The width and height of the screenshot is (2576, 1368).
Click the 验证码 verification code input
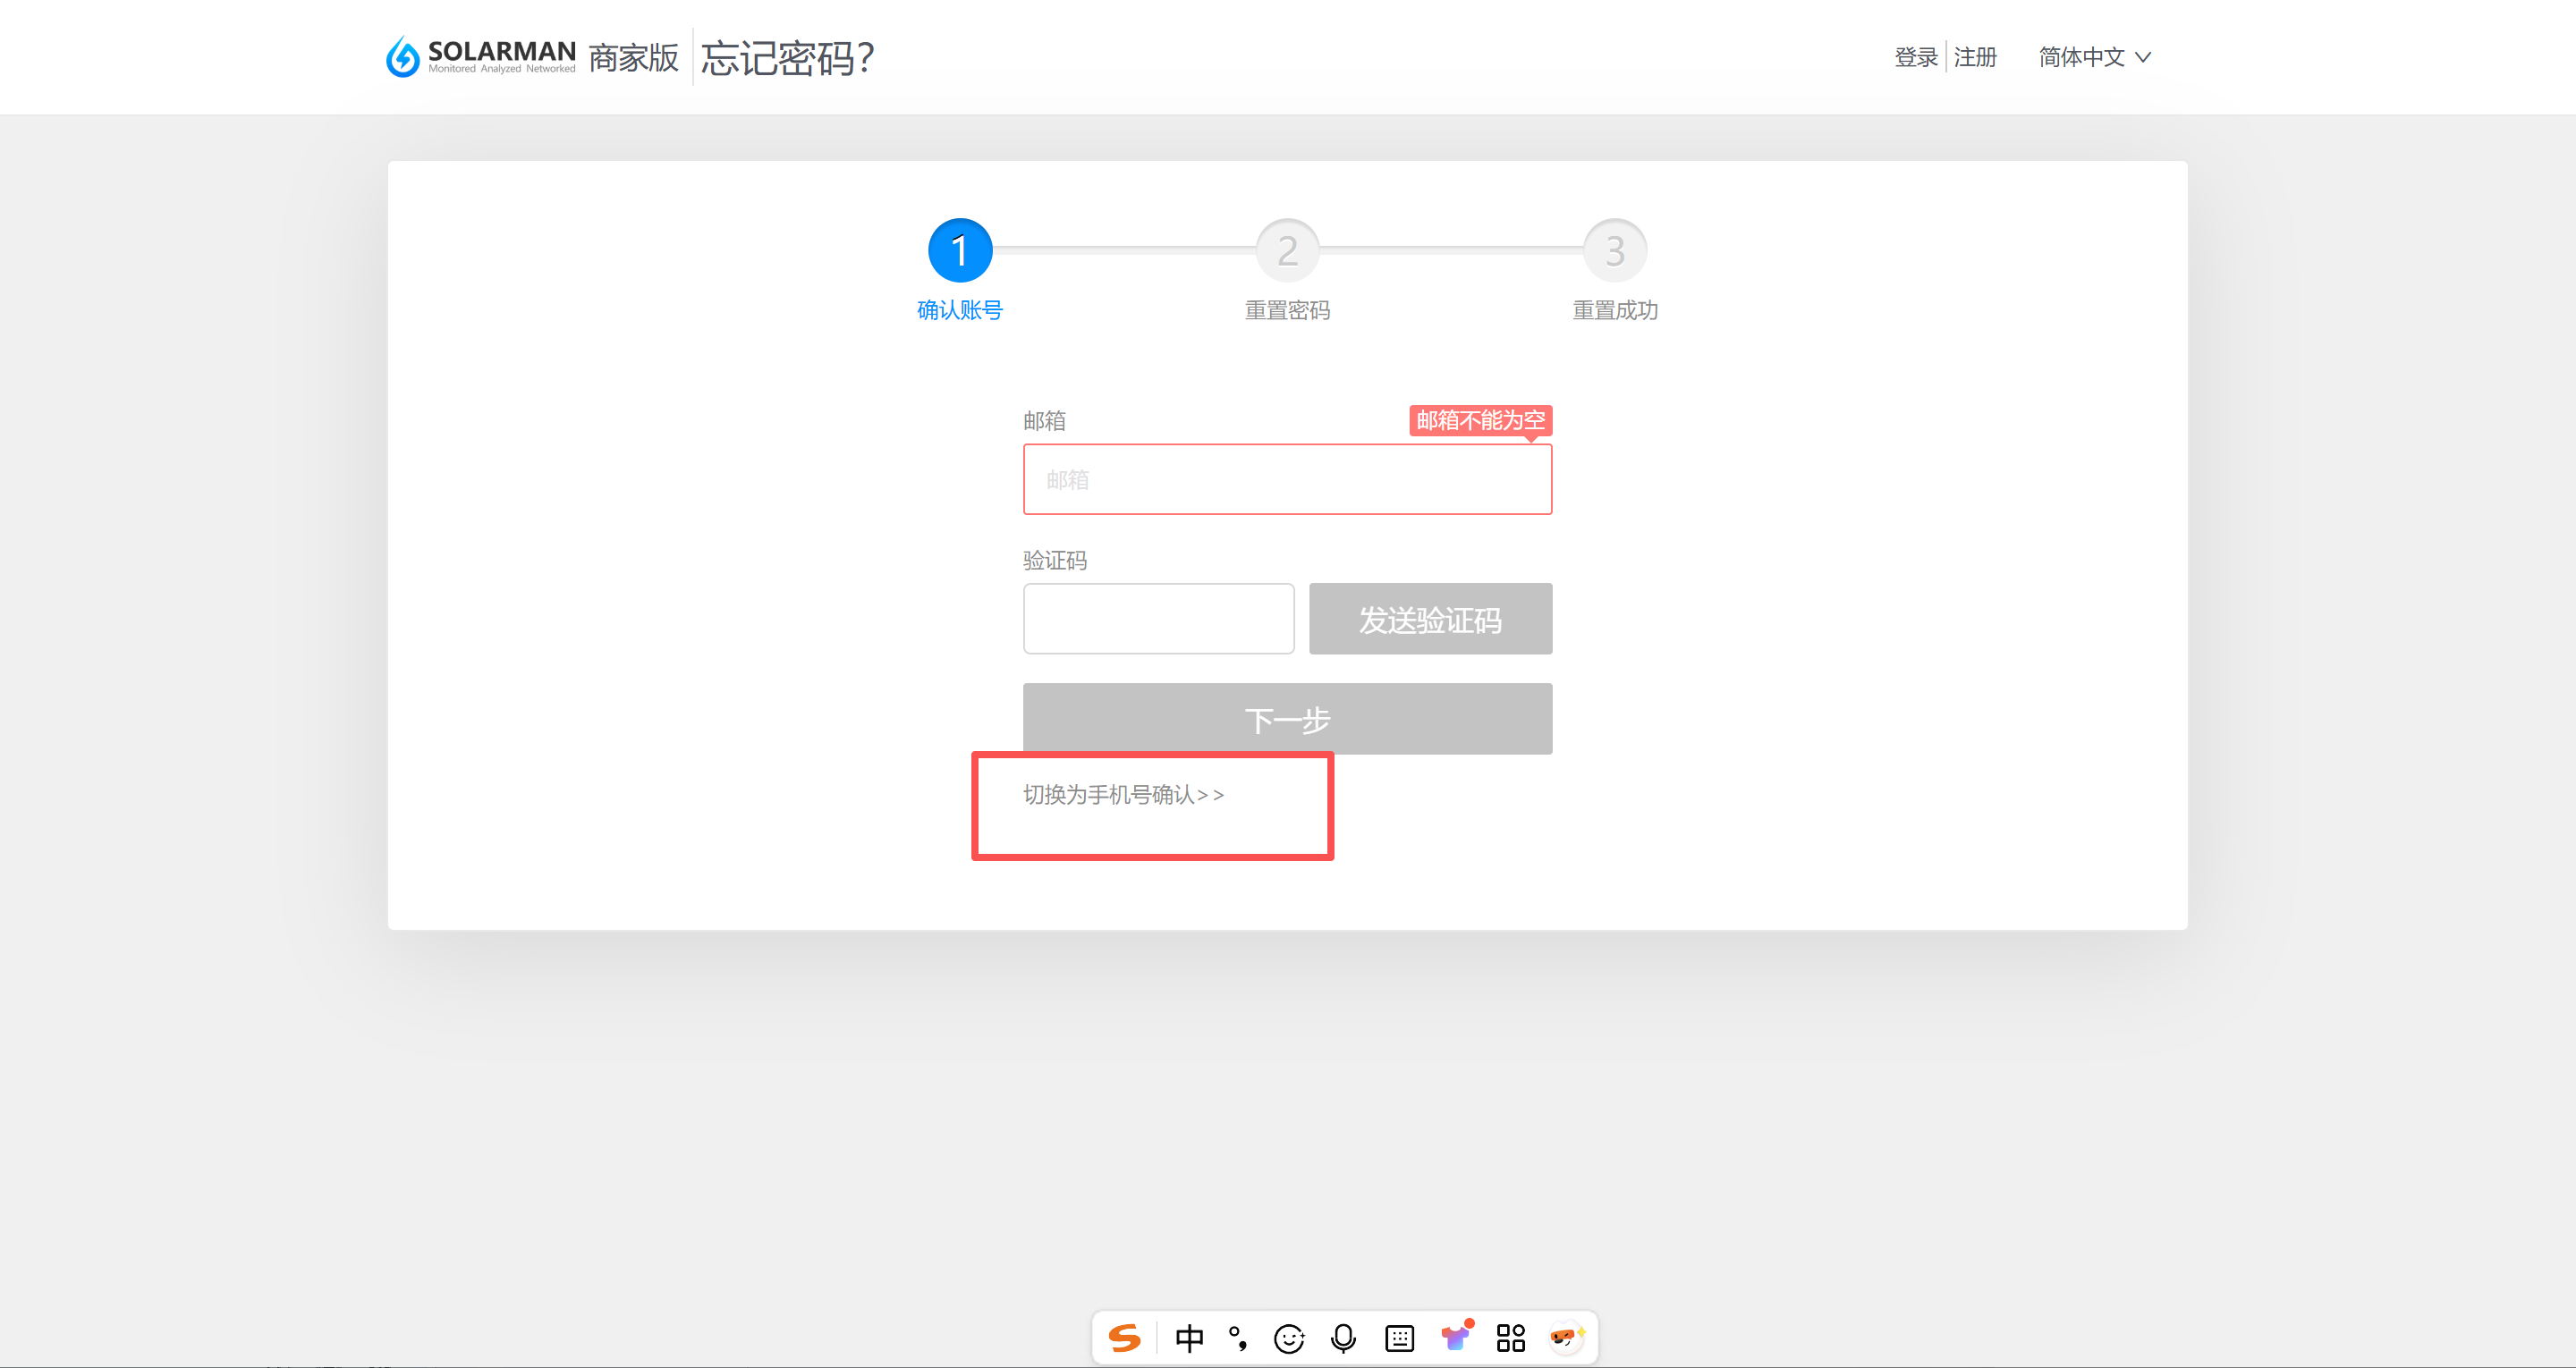coord(1158,619)
